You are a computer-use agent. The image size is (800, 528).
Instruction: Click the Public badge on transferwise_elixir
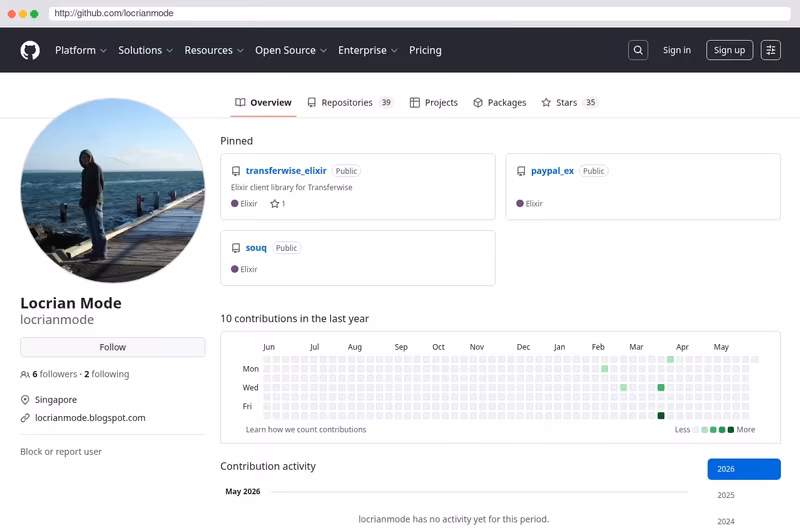346,171
